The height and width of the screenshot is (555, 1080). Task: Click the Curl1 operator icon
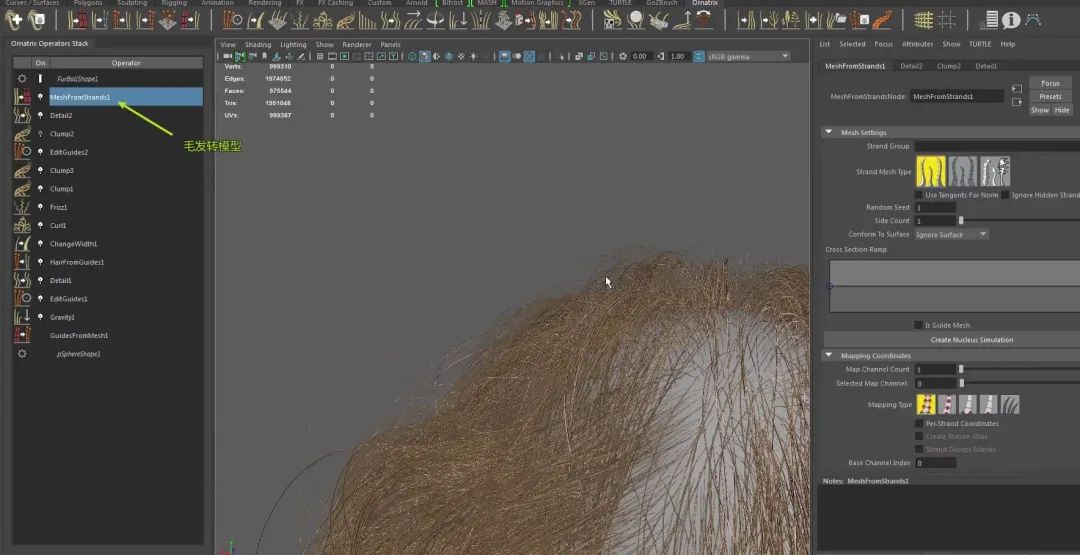click(22, 225)
